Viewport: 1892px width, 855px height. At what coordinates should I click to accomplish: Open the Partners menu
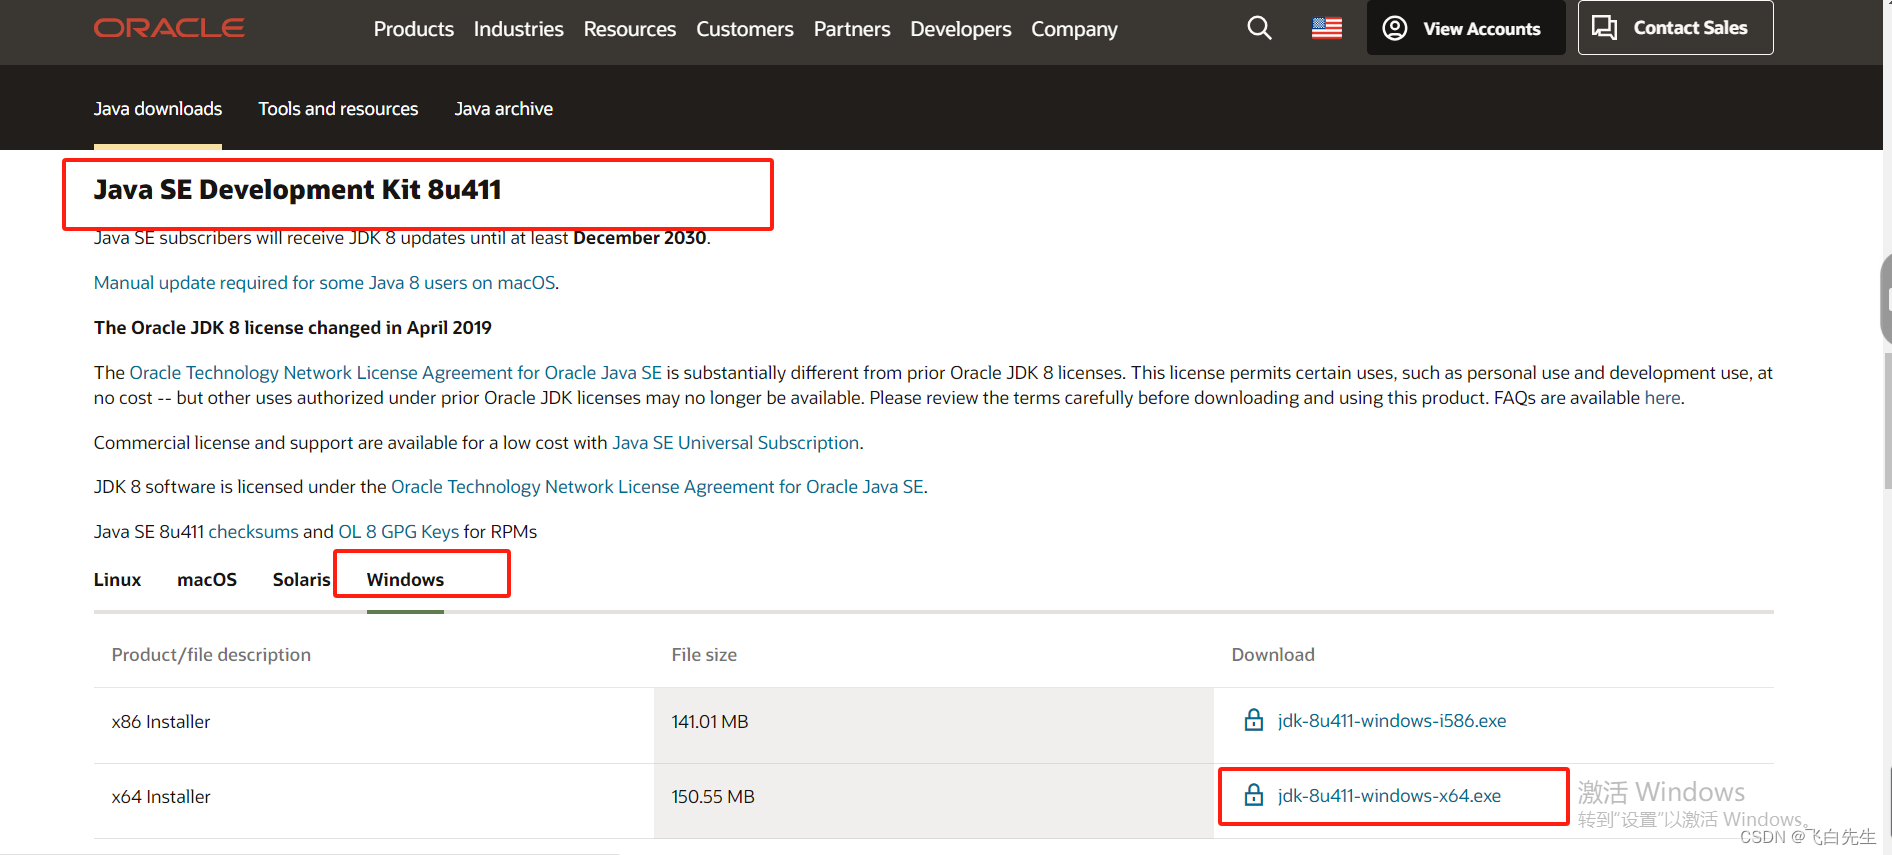852,29
